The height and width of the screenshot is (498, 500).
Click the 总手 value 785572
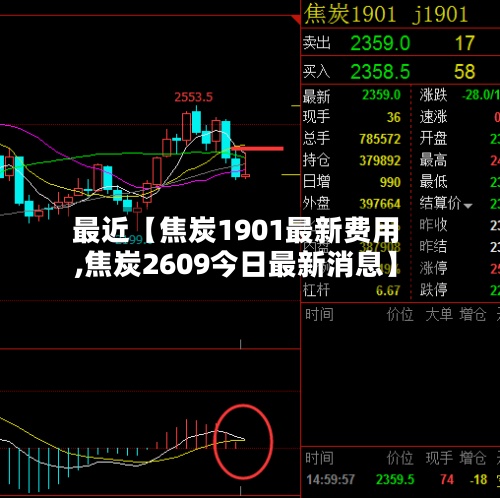pos(380,139)
